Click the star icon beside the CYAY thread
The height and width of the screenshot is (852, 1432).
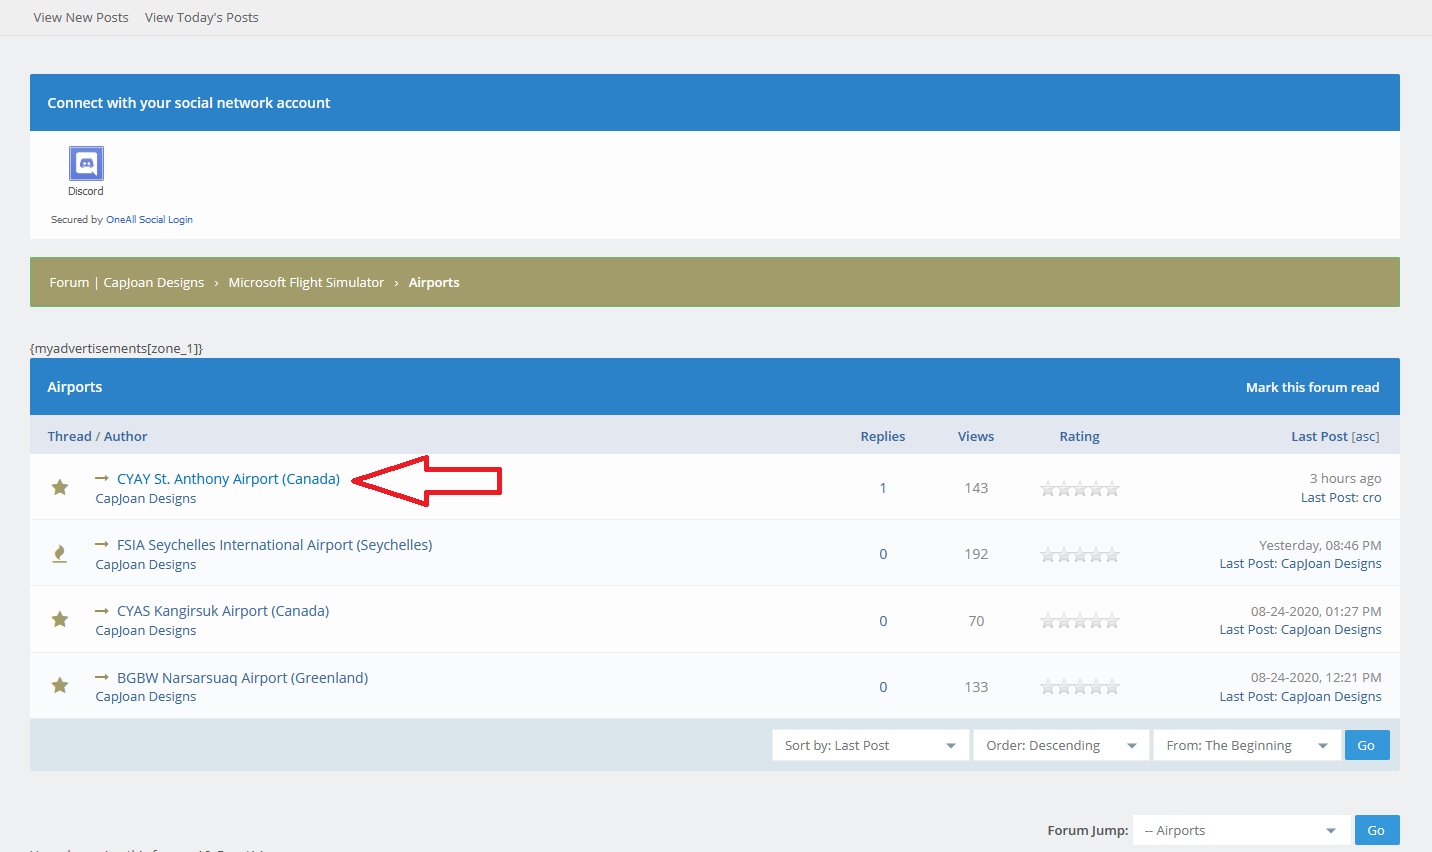tap(60, 487)
